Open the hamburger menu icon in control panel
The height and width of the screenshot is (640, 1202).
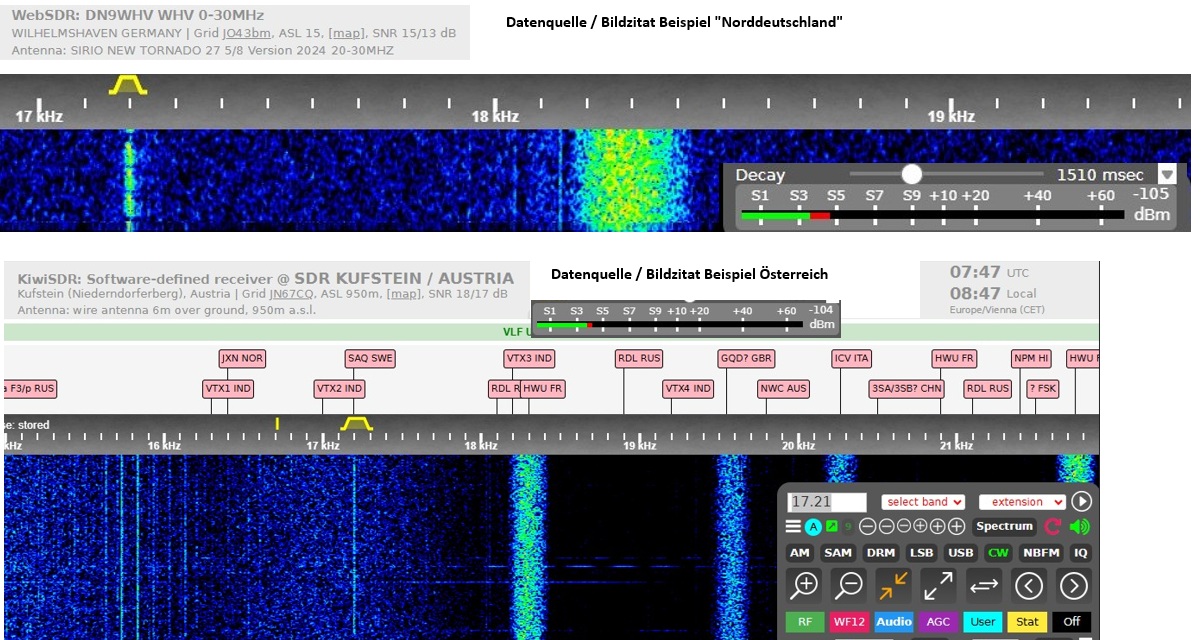click(793, 527)
